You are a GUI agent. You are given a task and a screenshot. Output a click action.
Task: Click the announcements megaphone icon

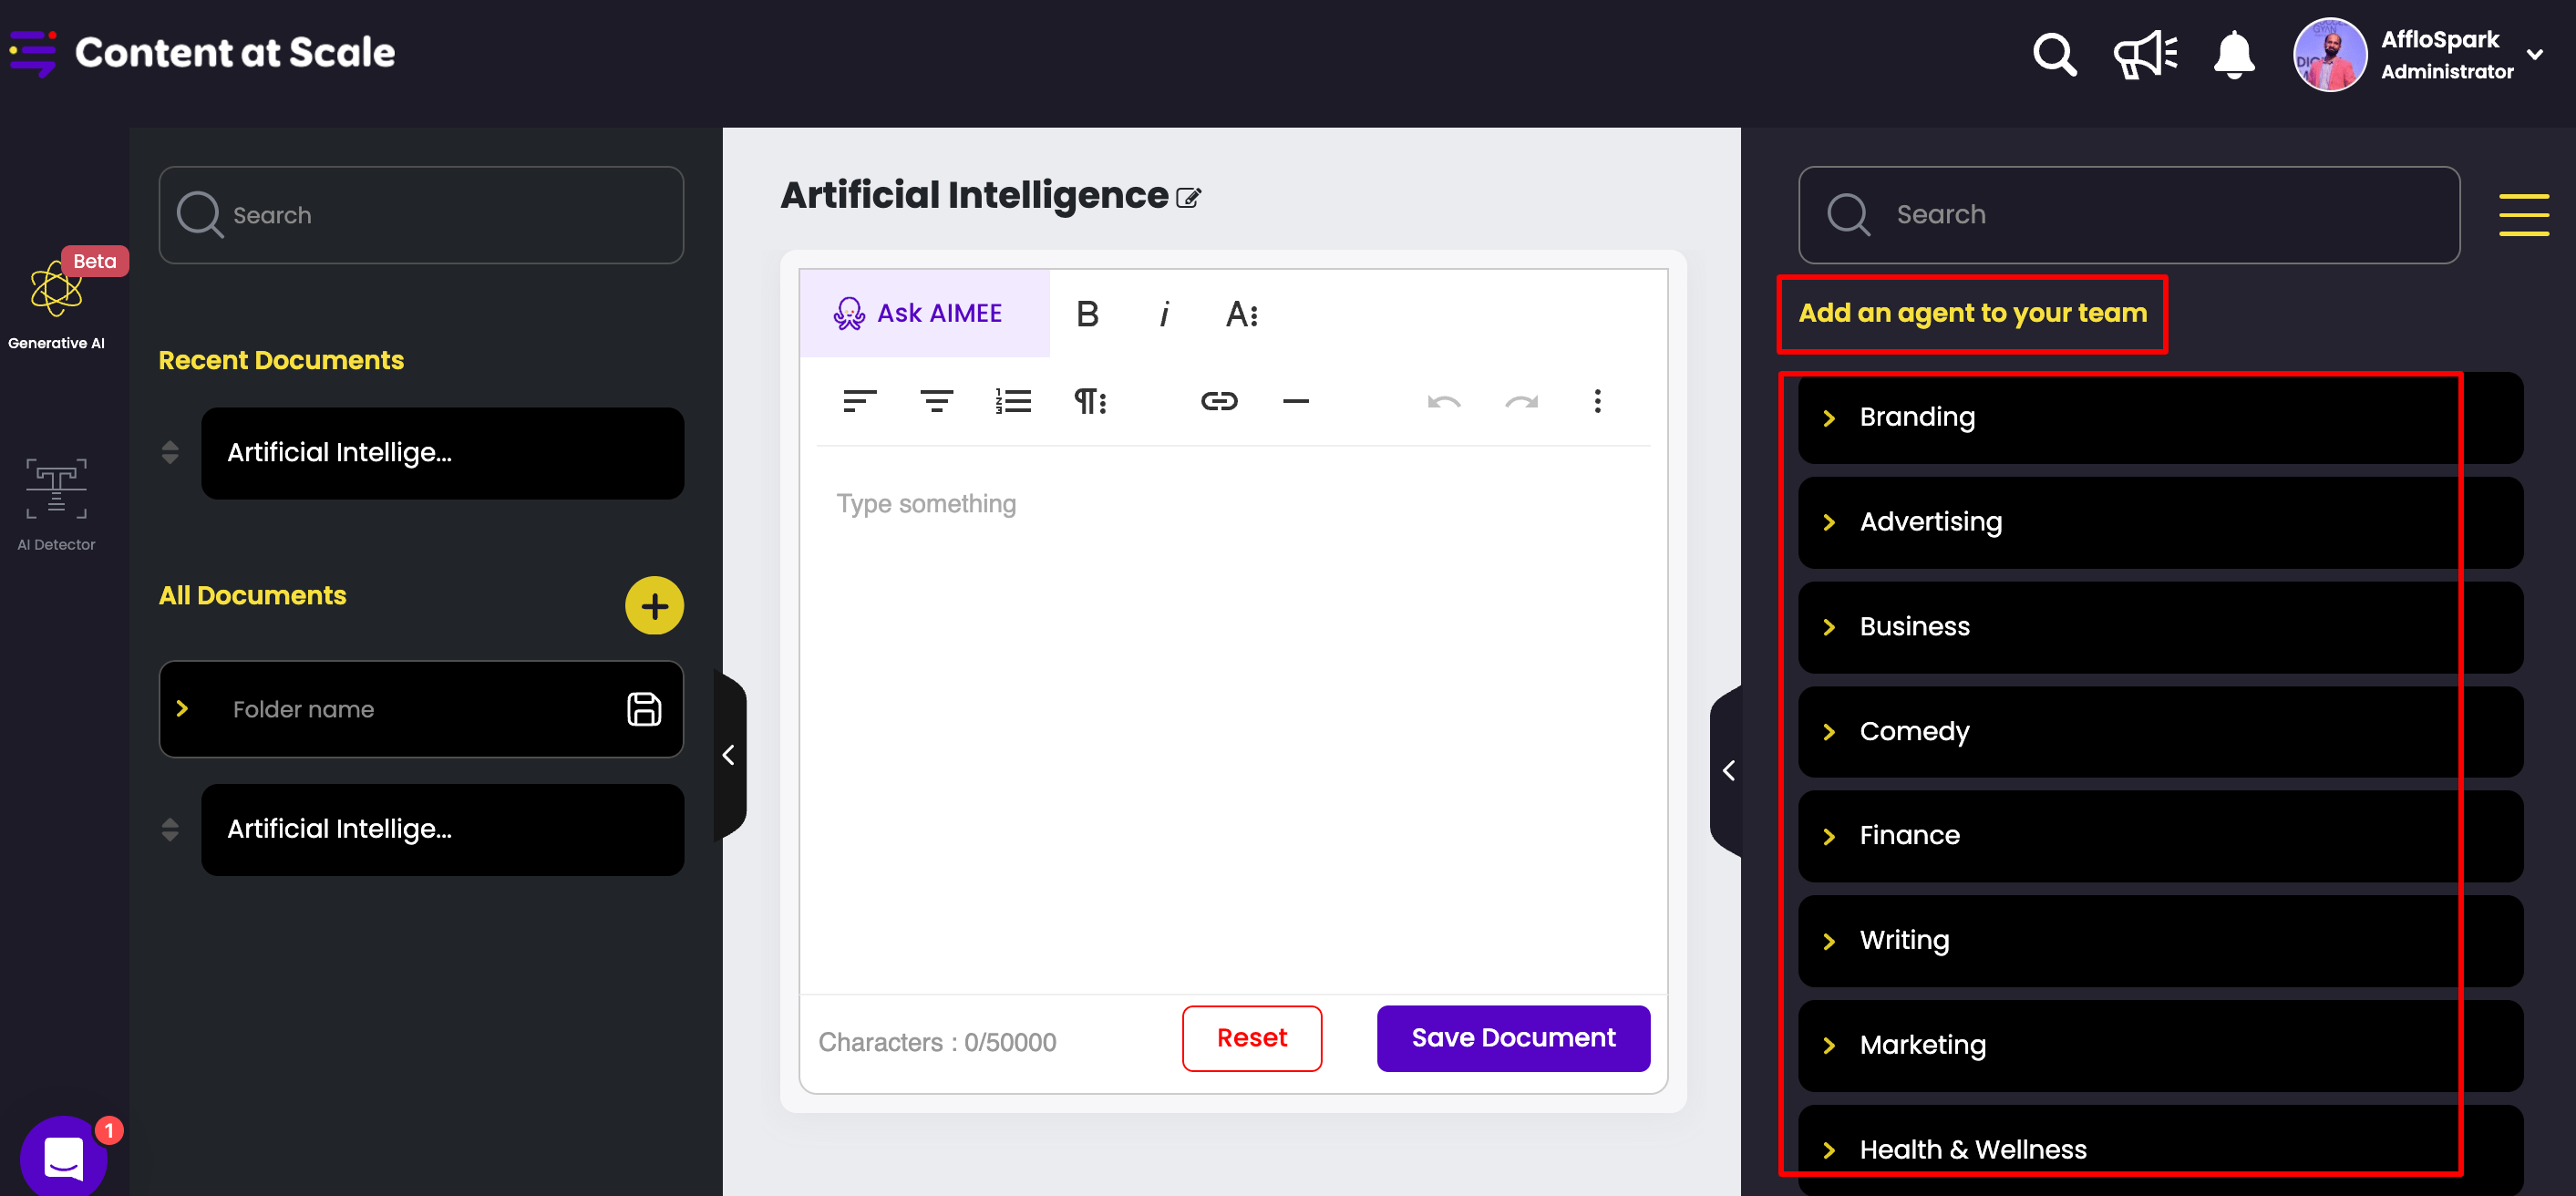(x=2144, y=54)
